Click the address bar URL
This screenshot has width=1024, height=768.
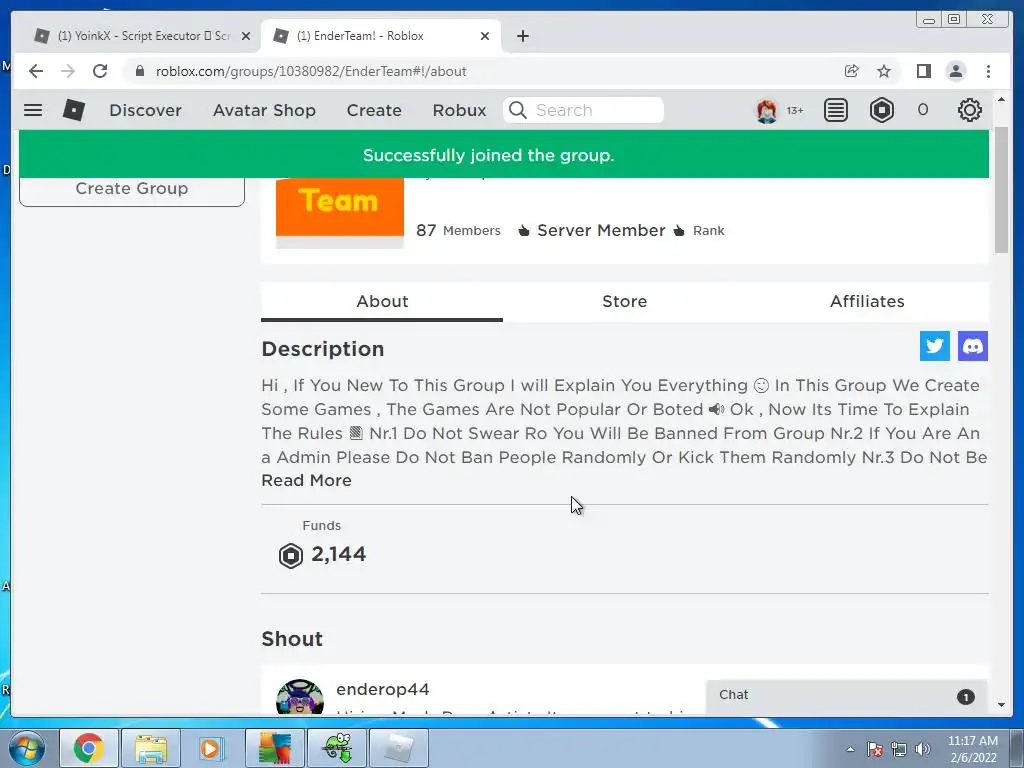click(311, 71)
